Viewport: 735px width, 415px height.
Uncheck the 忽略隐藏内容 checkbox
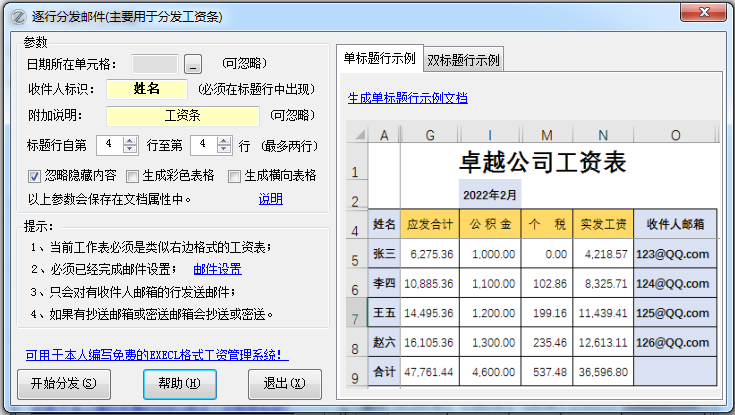pos(36,176)
